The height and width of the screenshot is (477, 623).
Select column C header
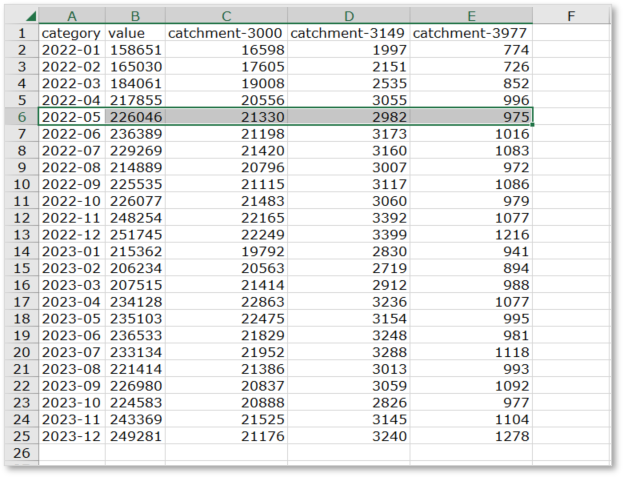click(225, 16)
